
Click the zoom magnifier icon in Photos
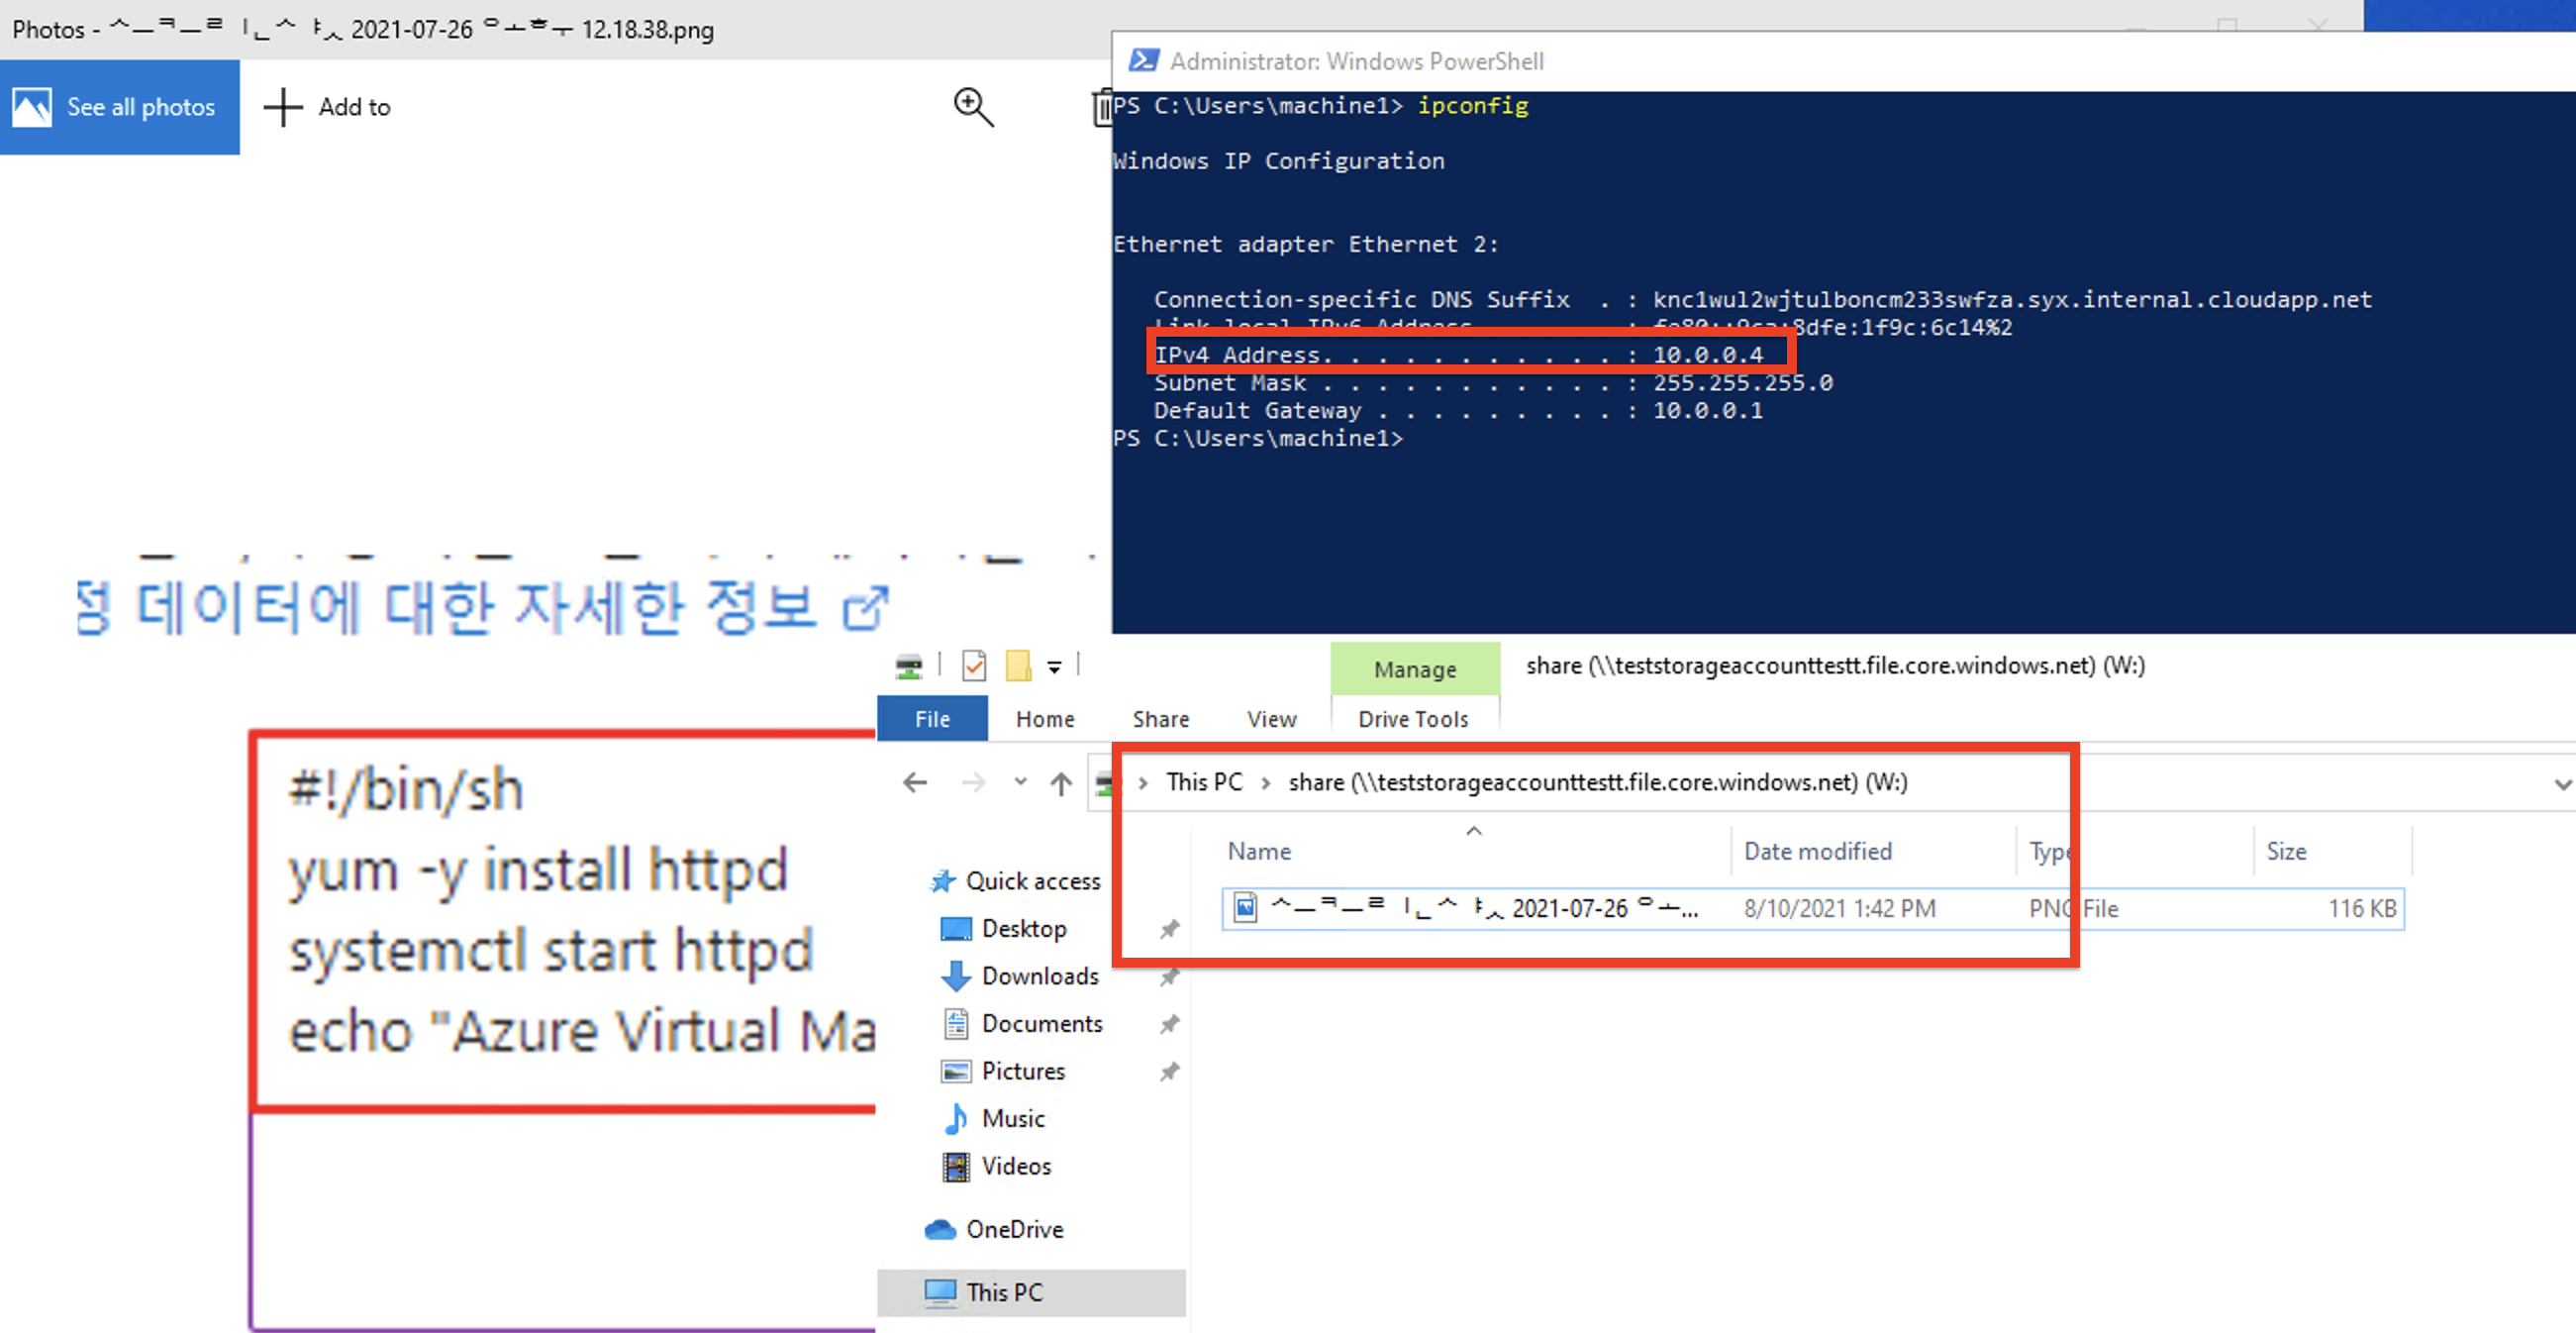[x=973, y=107]
